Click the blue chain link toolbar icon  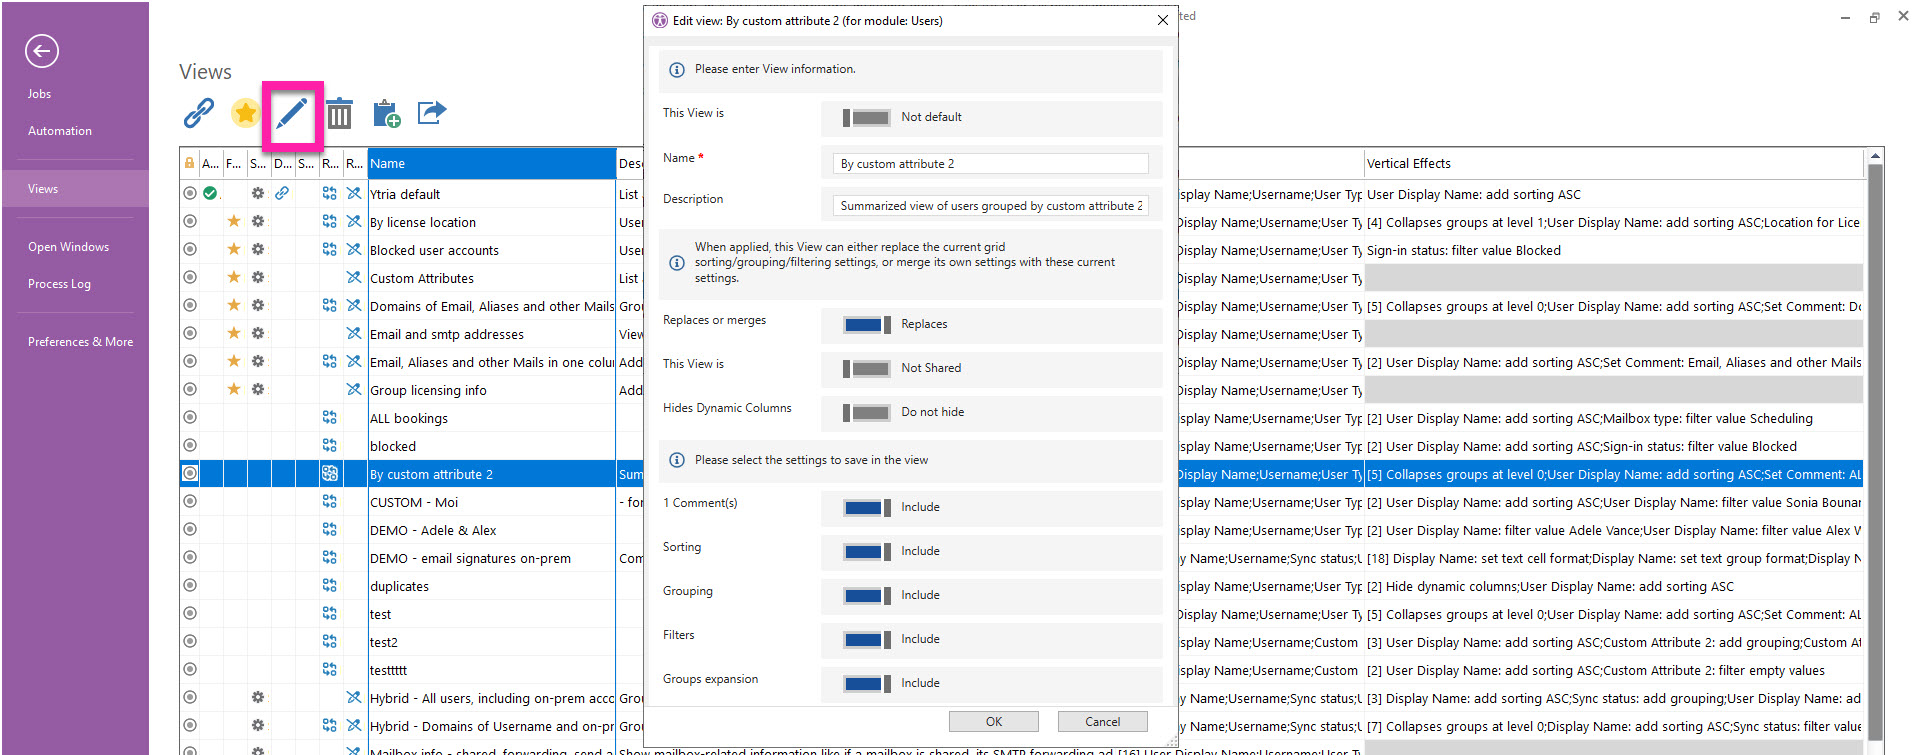(x=199, y=113)
